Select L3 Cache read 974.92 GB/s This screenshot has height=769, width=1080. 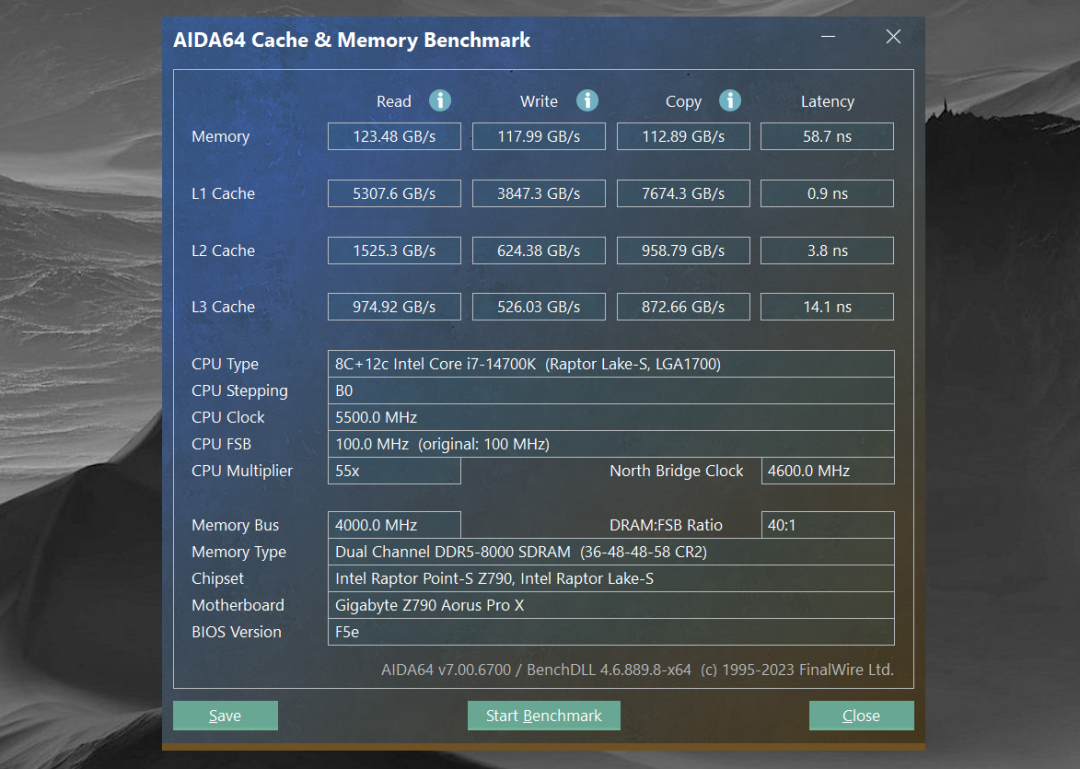pyautogui.click(x=394, y=307)
